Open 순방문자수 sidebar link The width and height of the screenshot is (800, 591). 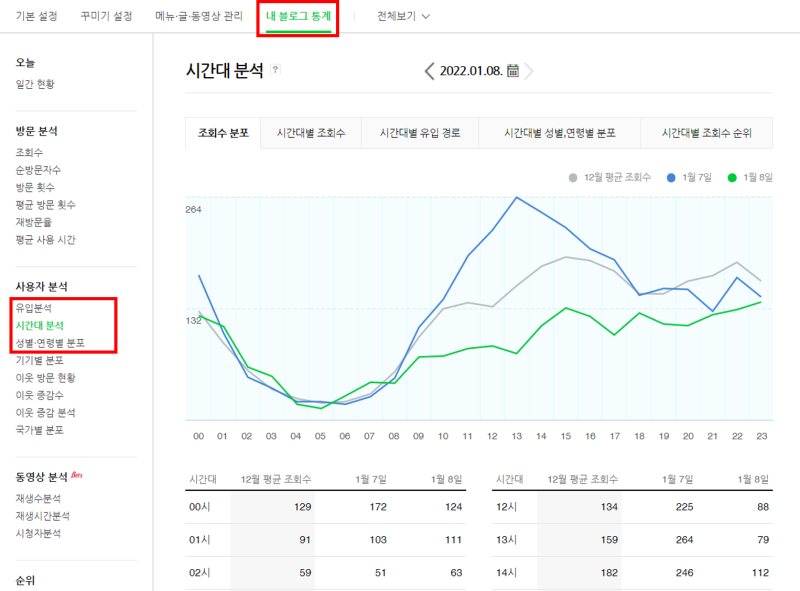pos(38,169)
